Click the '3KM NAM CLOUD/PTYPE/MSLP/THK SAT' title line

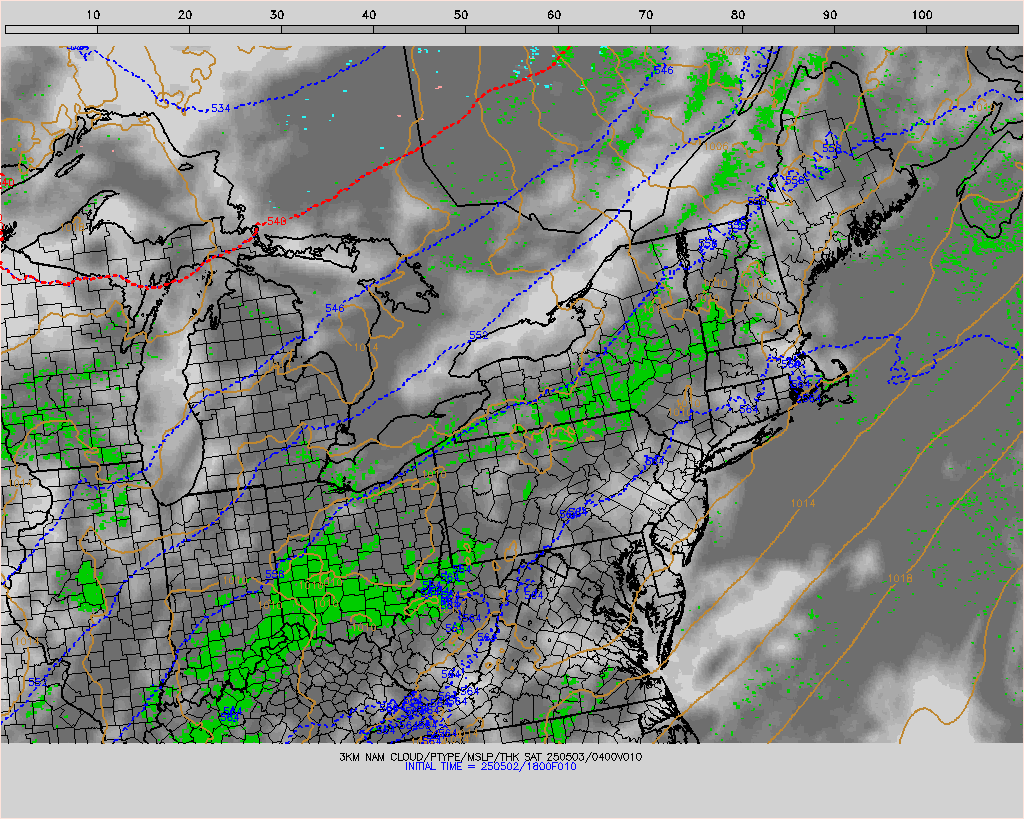click(490, 757)
